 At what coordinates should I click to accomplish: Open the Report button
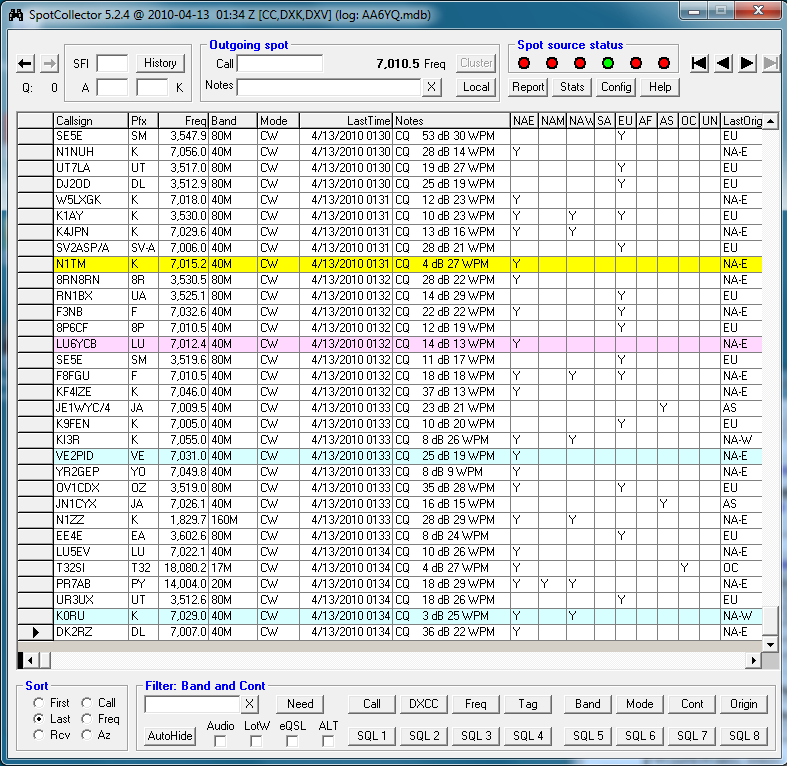528,87
